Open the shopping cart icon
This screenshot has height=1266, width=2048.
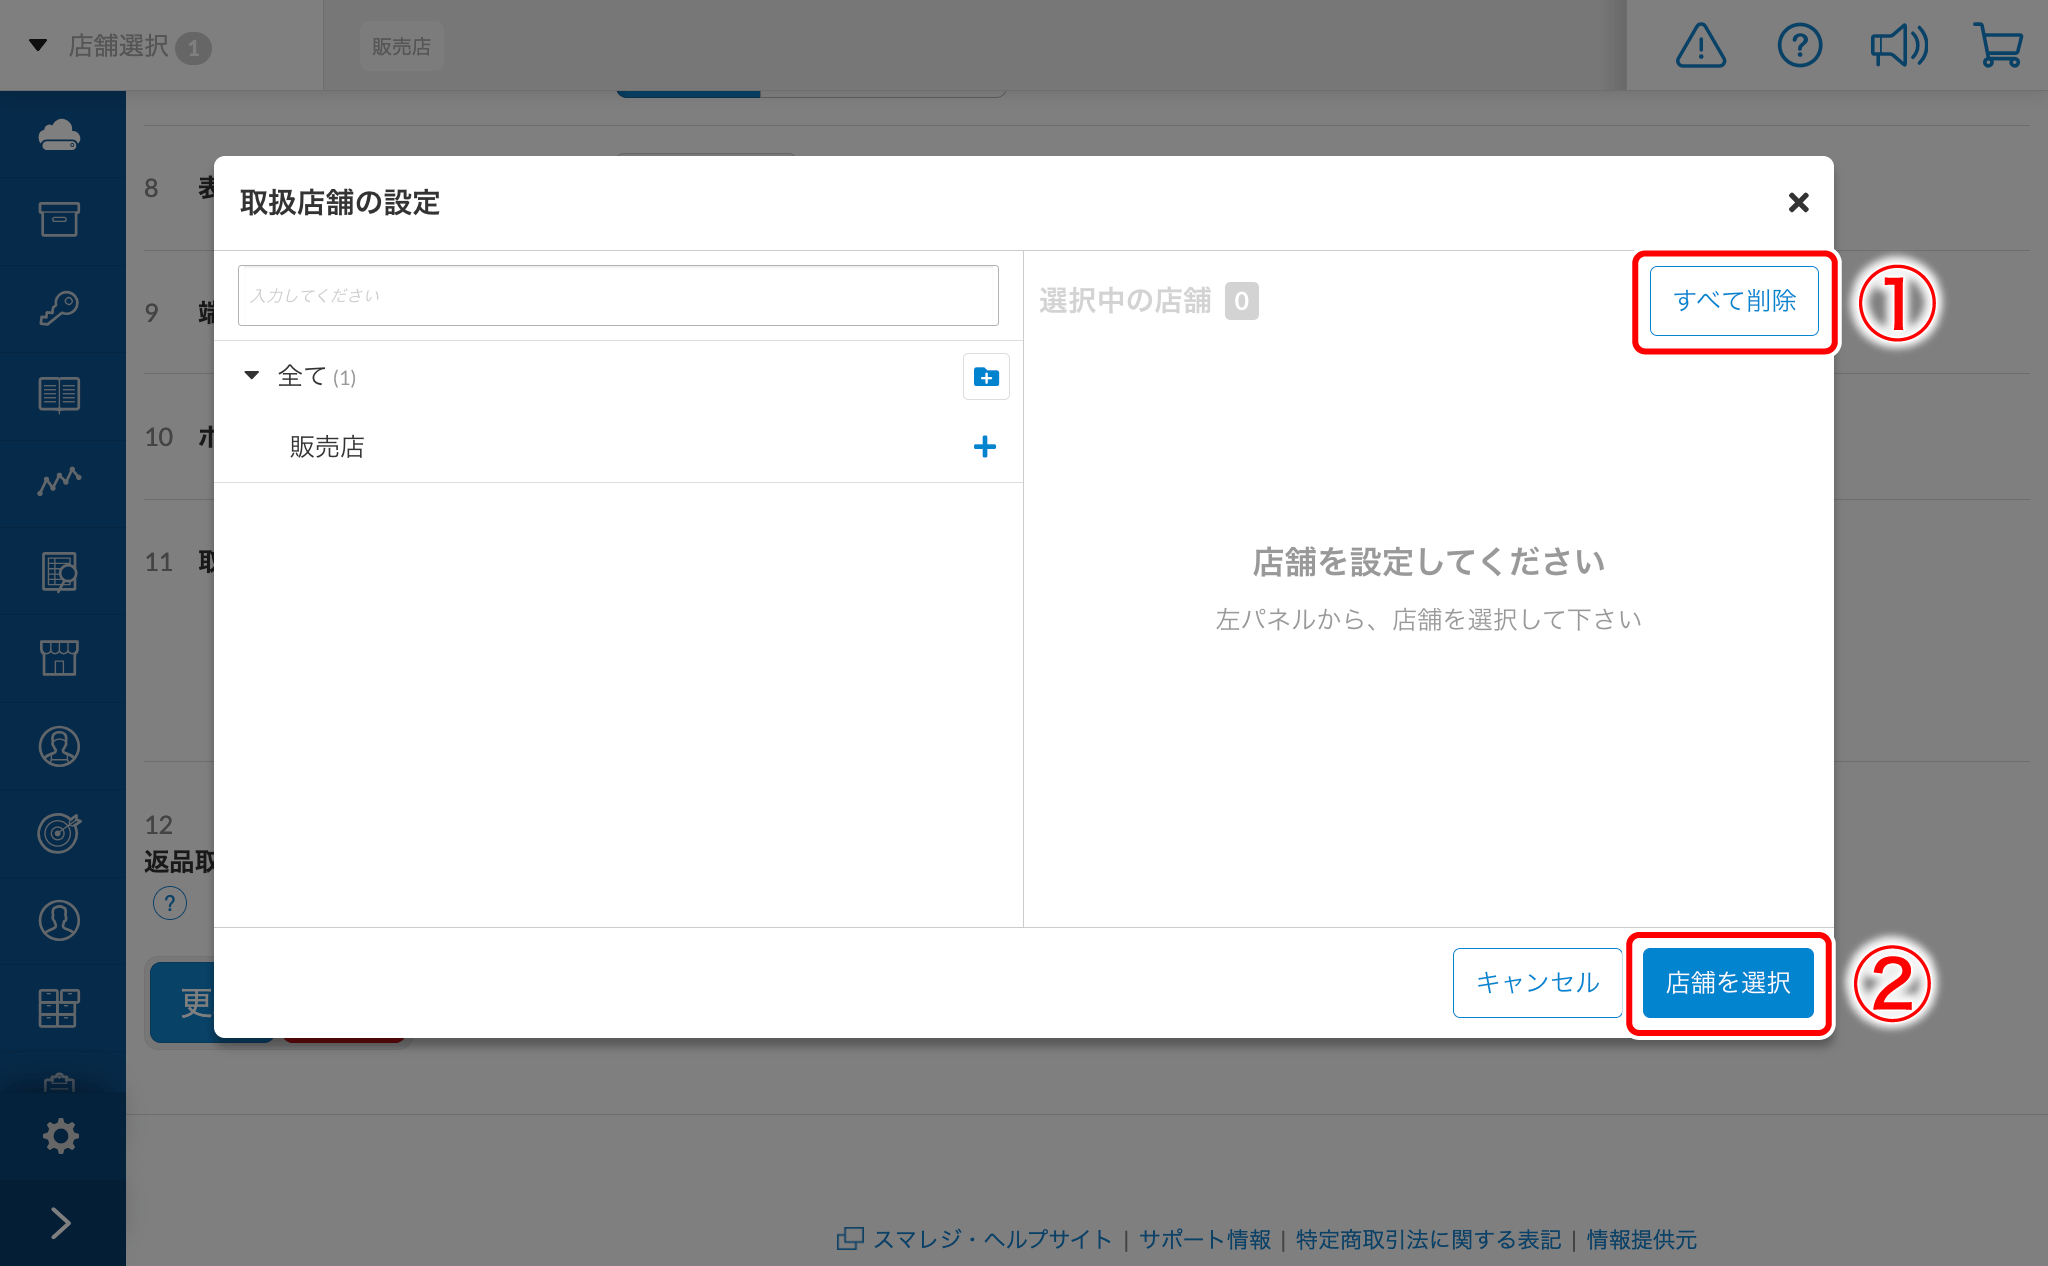tap(1997, 46)
